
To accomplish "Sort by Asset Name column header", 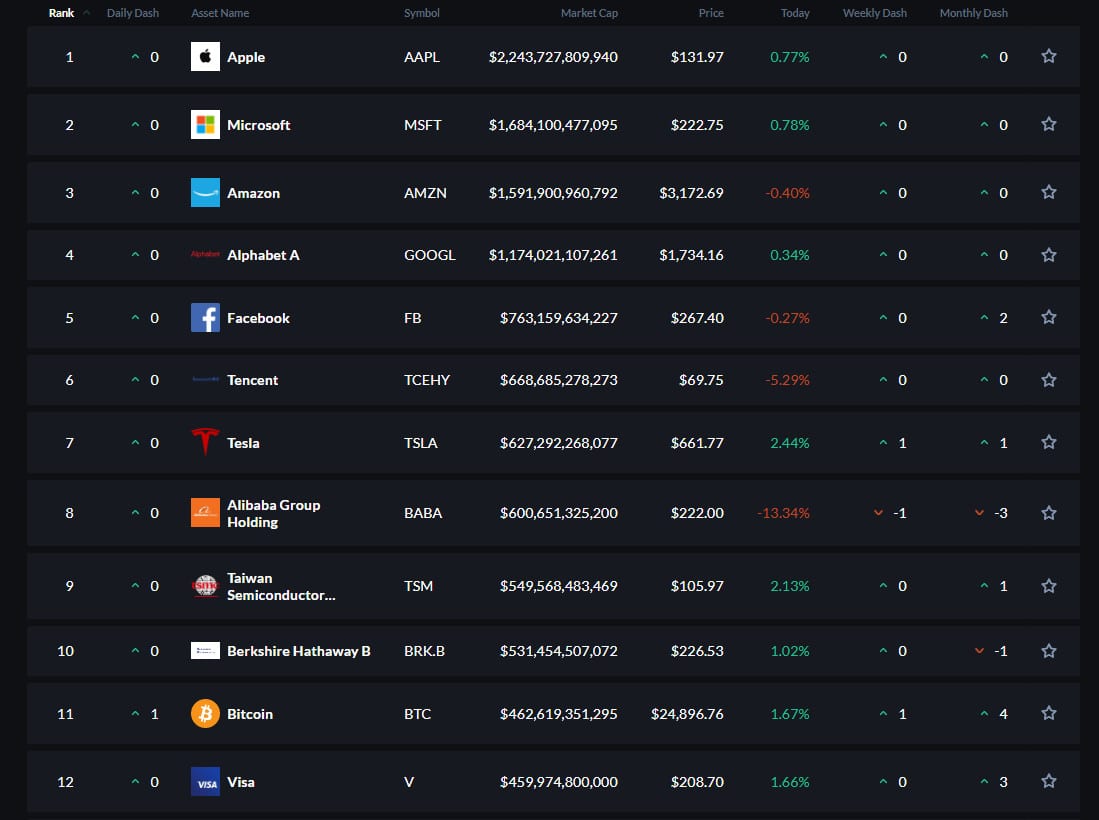I will 220,13.
